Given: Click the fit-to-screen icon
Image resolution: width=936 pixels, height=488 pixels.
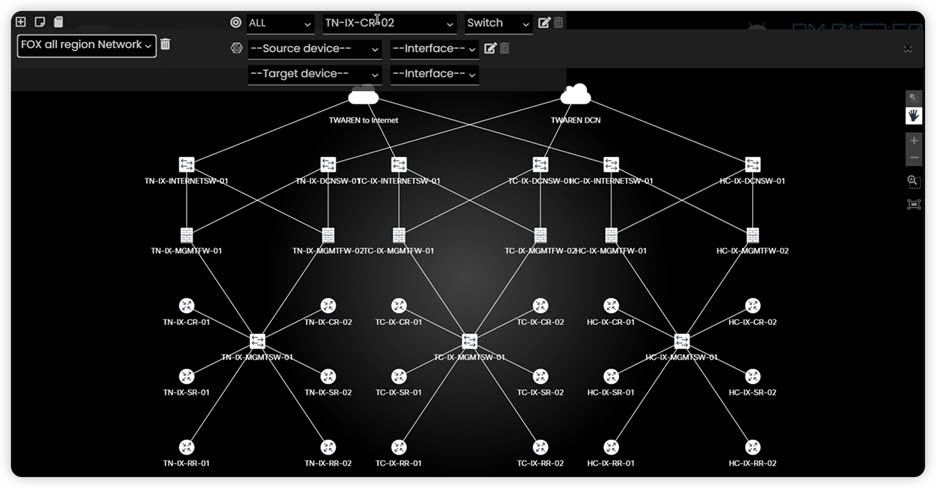Looking at the screenshot, I should [x=913, y=204].
